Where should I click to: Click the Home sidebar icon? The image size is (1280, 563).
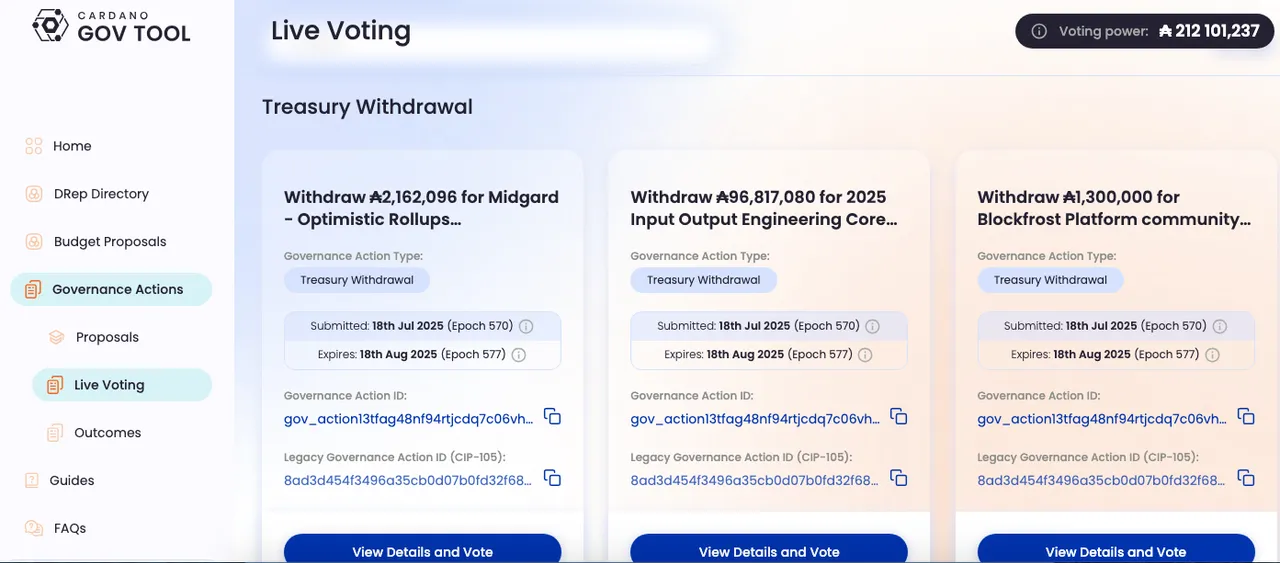[34, 146]
